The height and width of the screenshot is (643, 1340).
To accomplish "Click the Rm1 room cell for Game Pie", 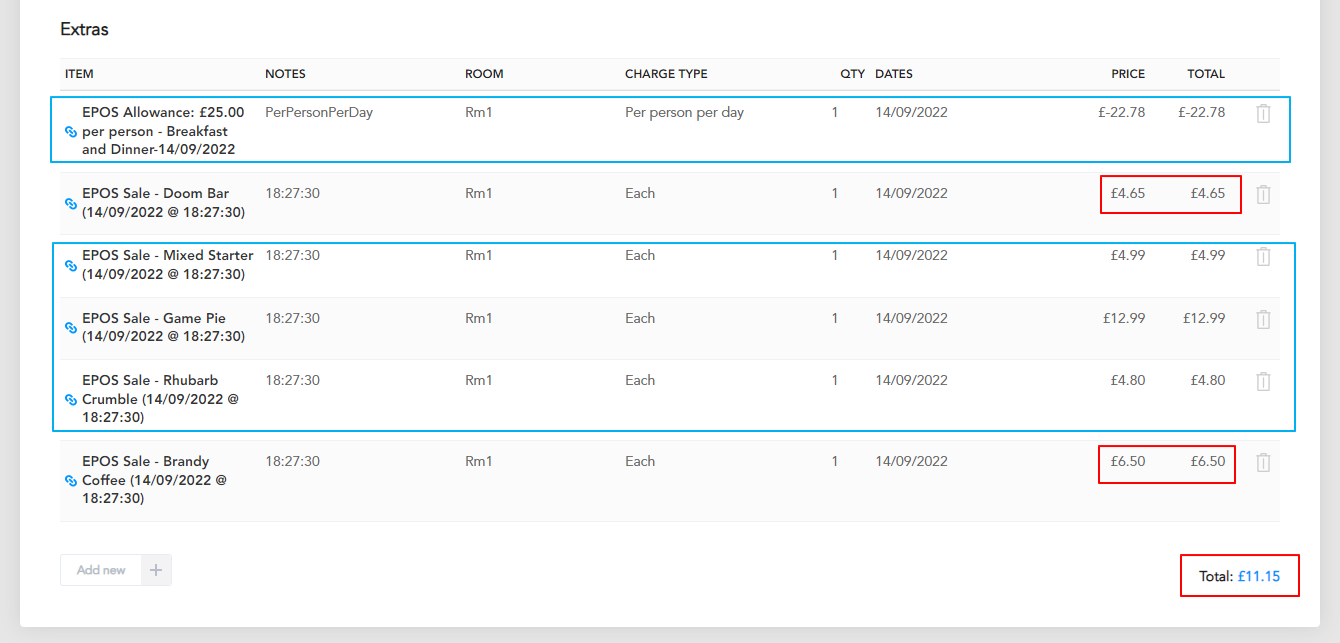I will pos(479,319).
